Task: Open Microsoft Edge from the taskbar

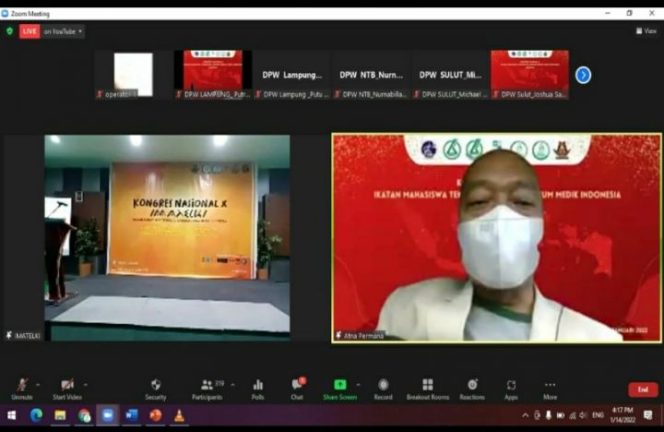Action: (x=36, y=415)
